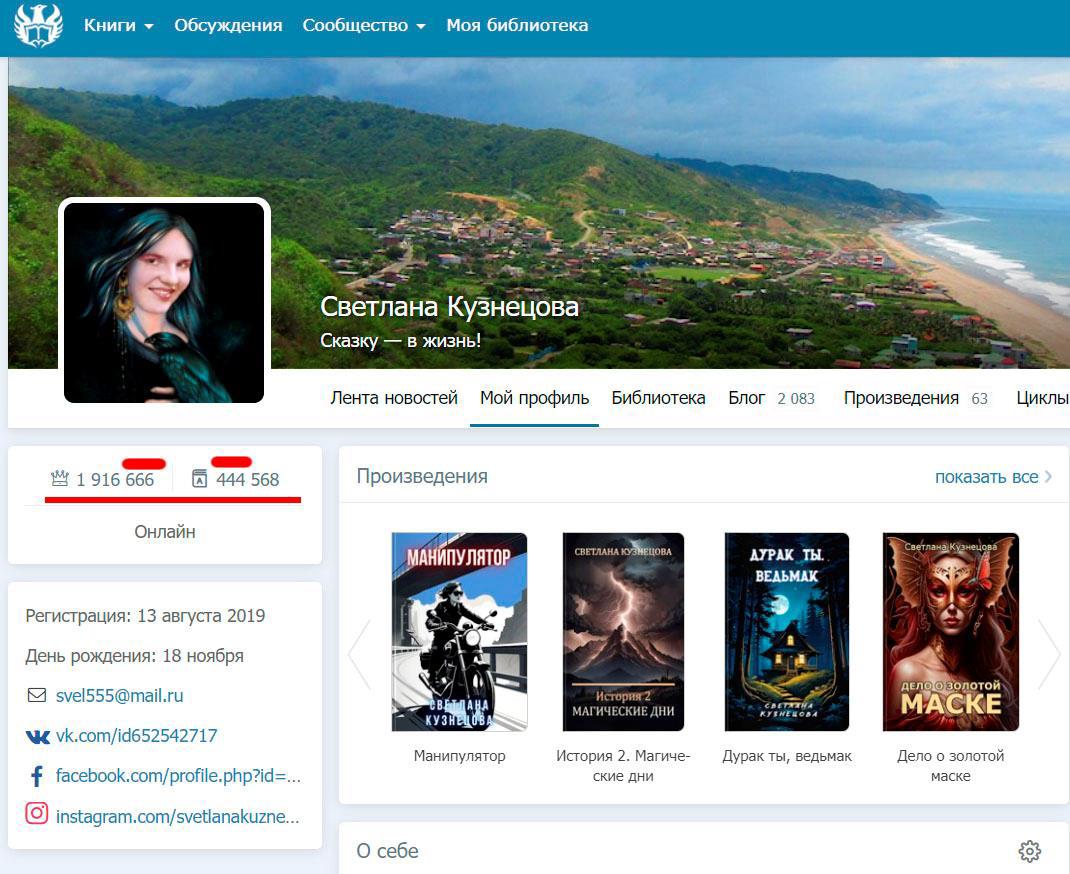Expand the Сообщество dropdown menu
The height and width of the screenshot is (874, 1070).
point(364,25)
